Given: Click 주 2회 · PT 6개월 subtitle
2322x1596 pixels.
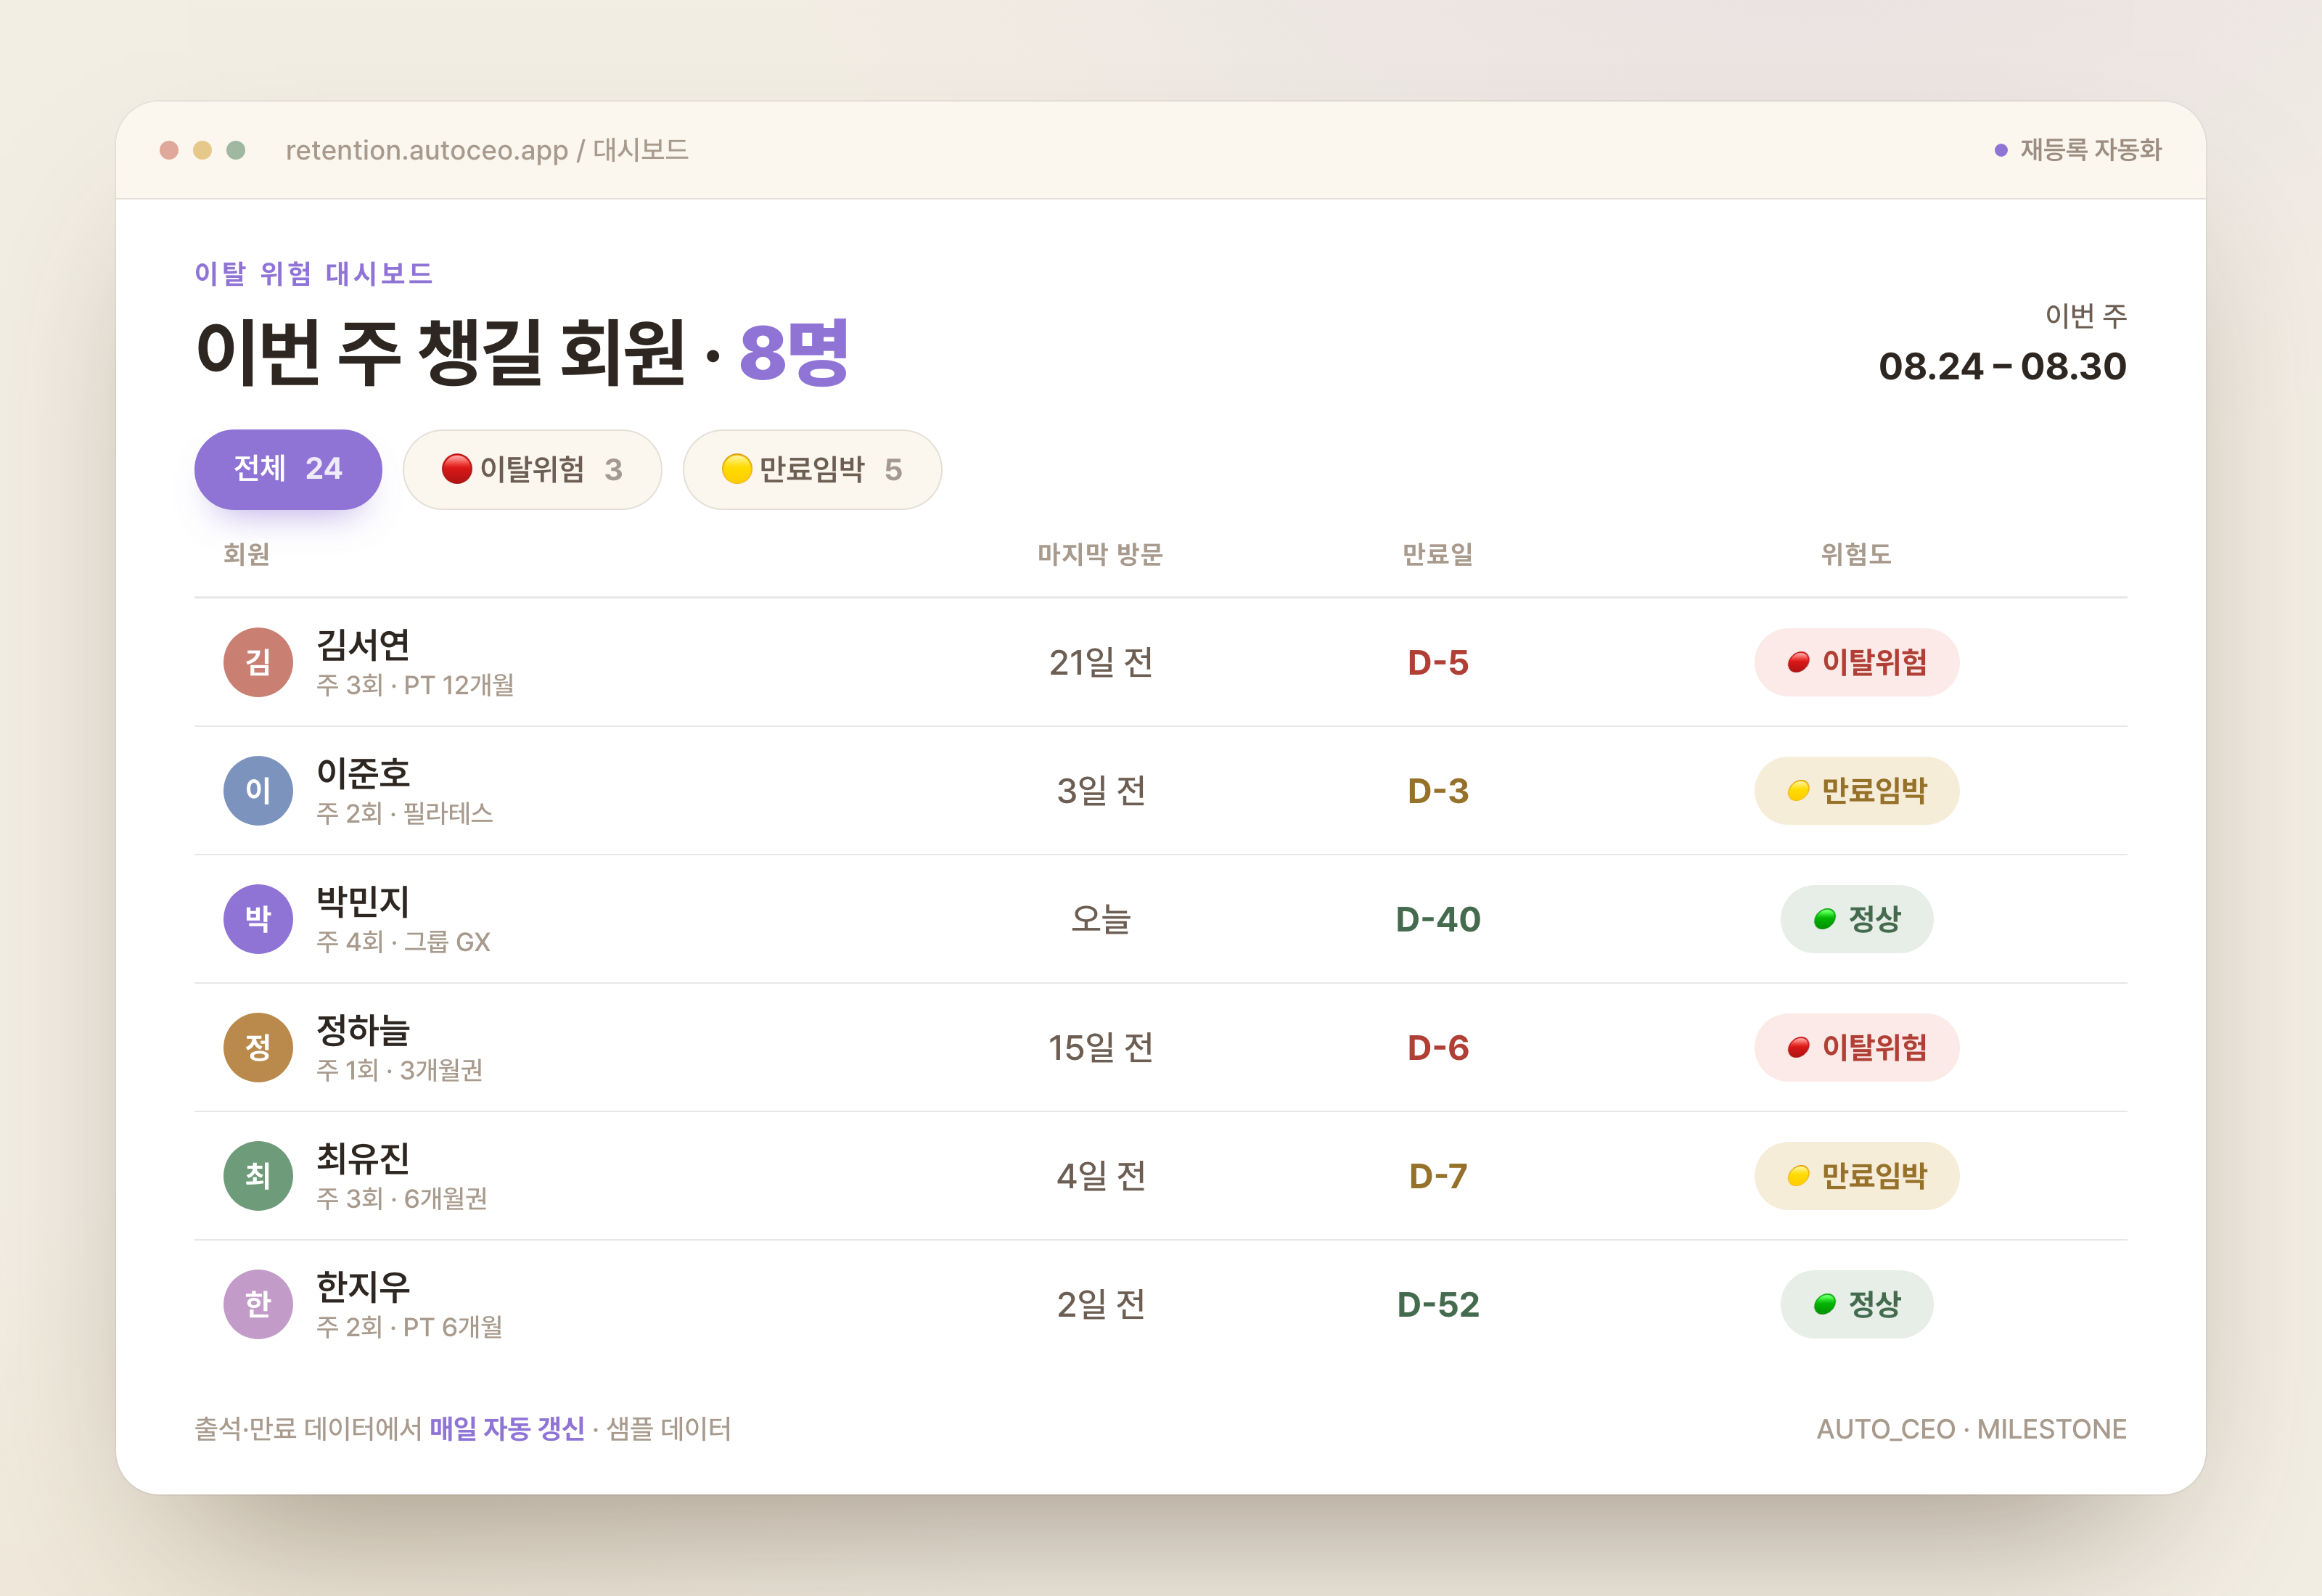Looking at the screenshot, I should click(409, 1326).
